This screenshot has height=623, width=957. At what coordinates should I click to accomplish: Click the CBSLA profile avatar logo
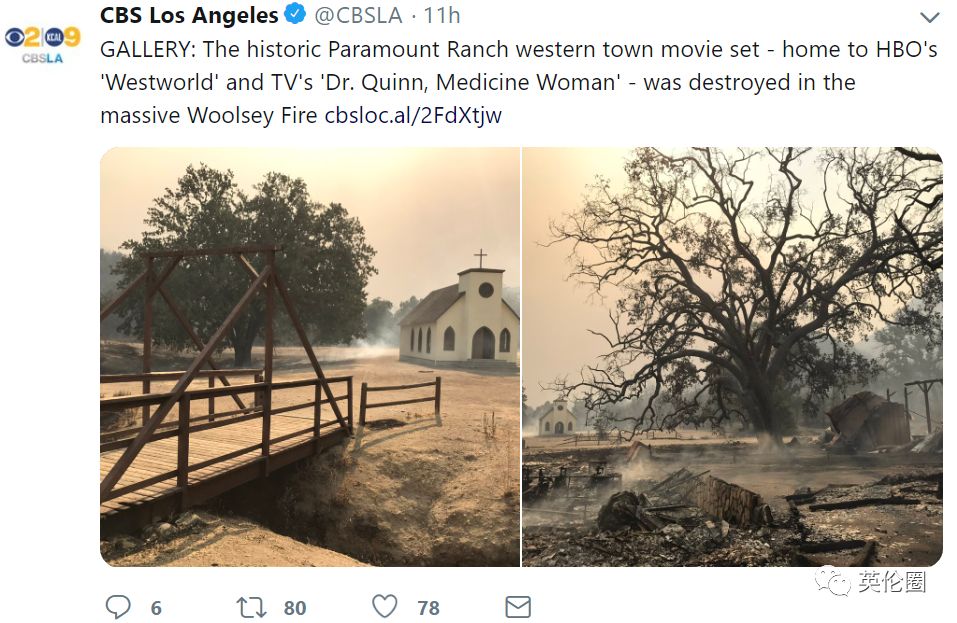pyautogui.click(x=43, y=44)
